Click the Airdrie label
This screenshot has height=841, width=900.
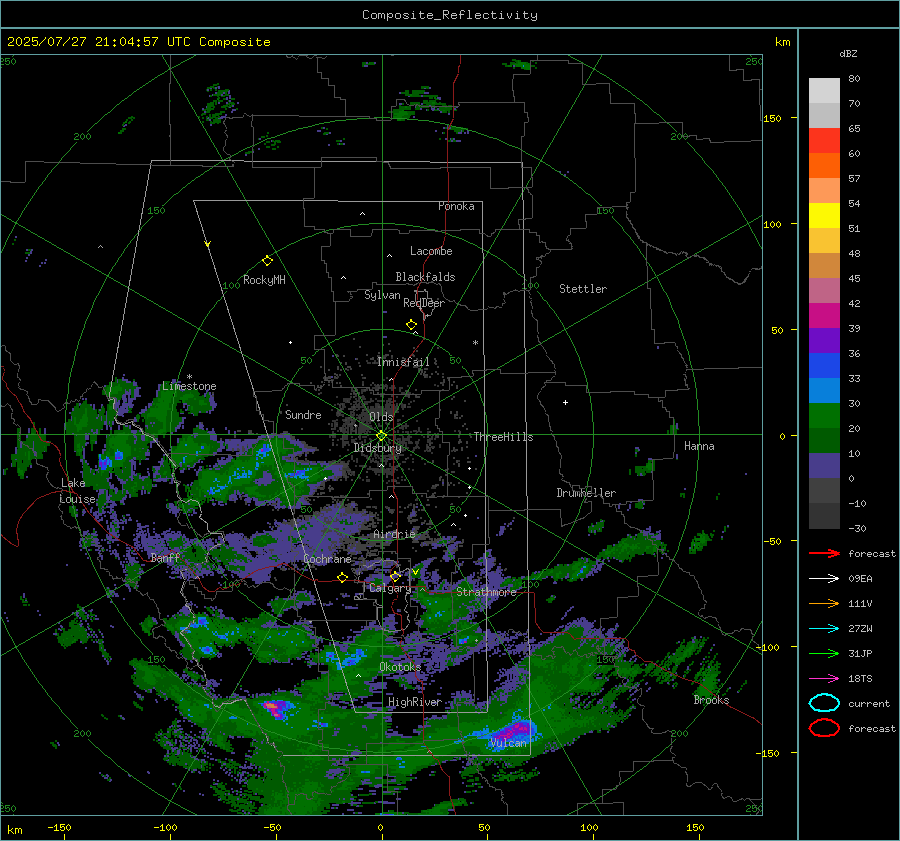tap(394, 534)
